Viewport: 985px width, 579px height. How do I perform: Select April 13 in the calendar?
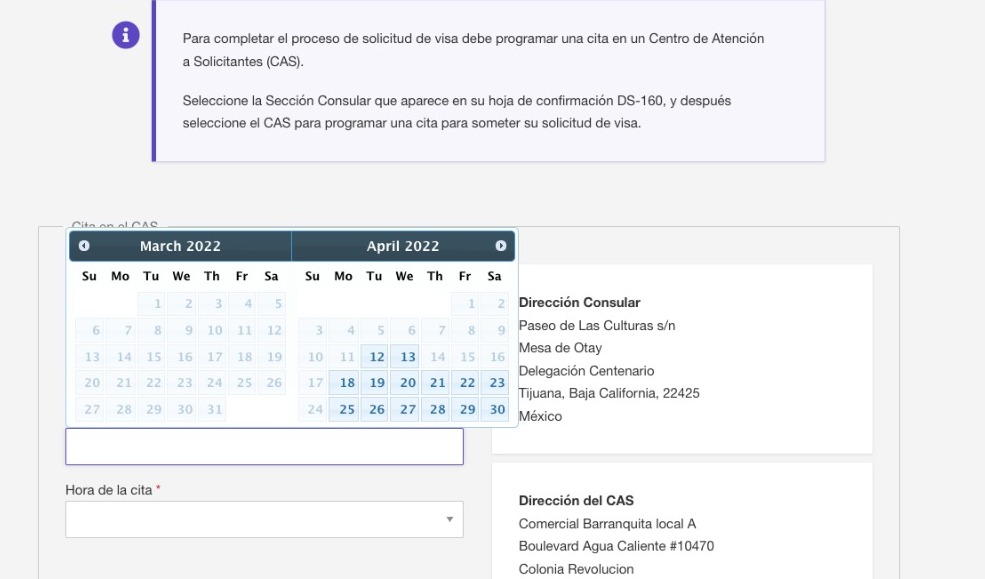(x=406, y=357)
